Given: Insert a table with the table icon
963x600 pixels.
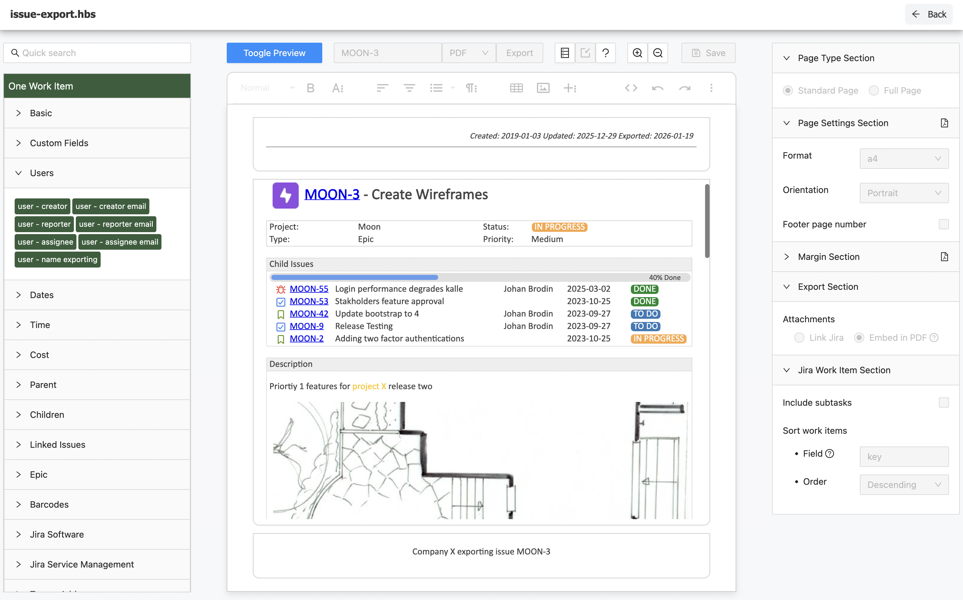Looking at the screenshot, I should [x=517, y=88].
